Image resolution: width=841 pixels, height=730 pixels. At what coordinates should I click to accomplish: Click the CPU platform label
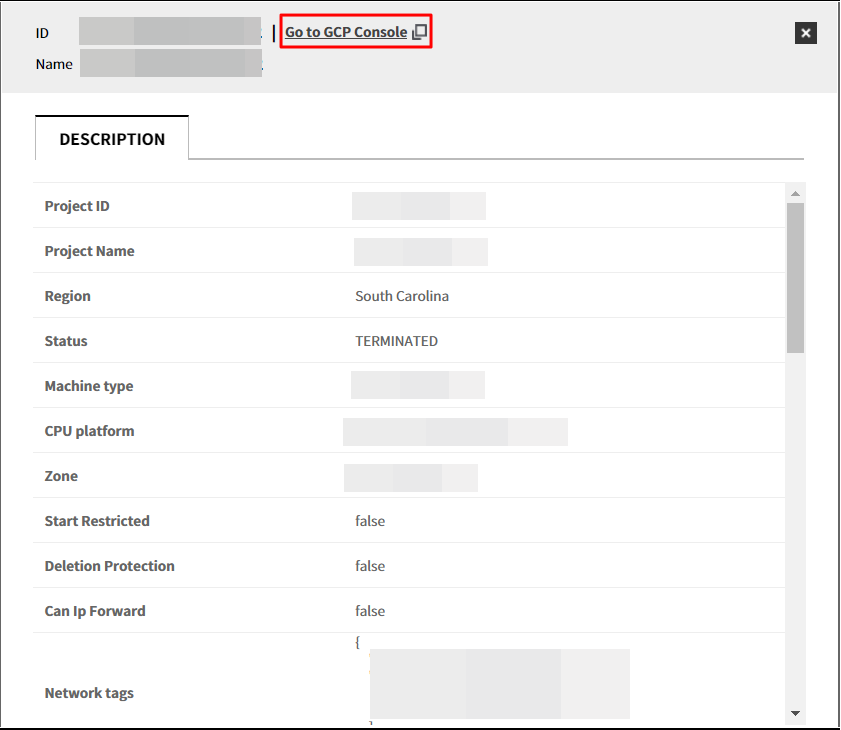pyautogui.click(x=89, y=431)
